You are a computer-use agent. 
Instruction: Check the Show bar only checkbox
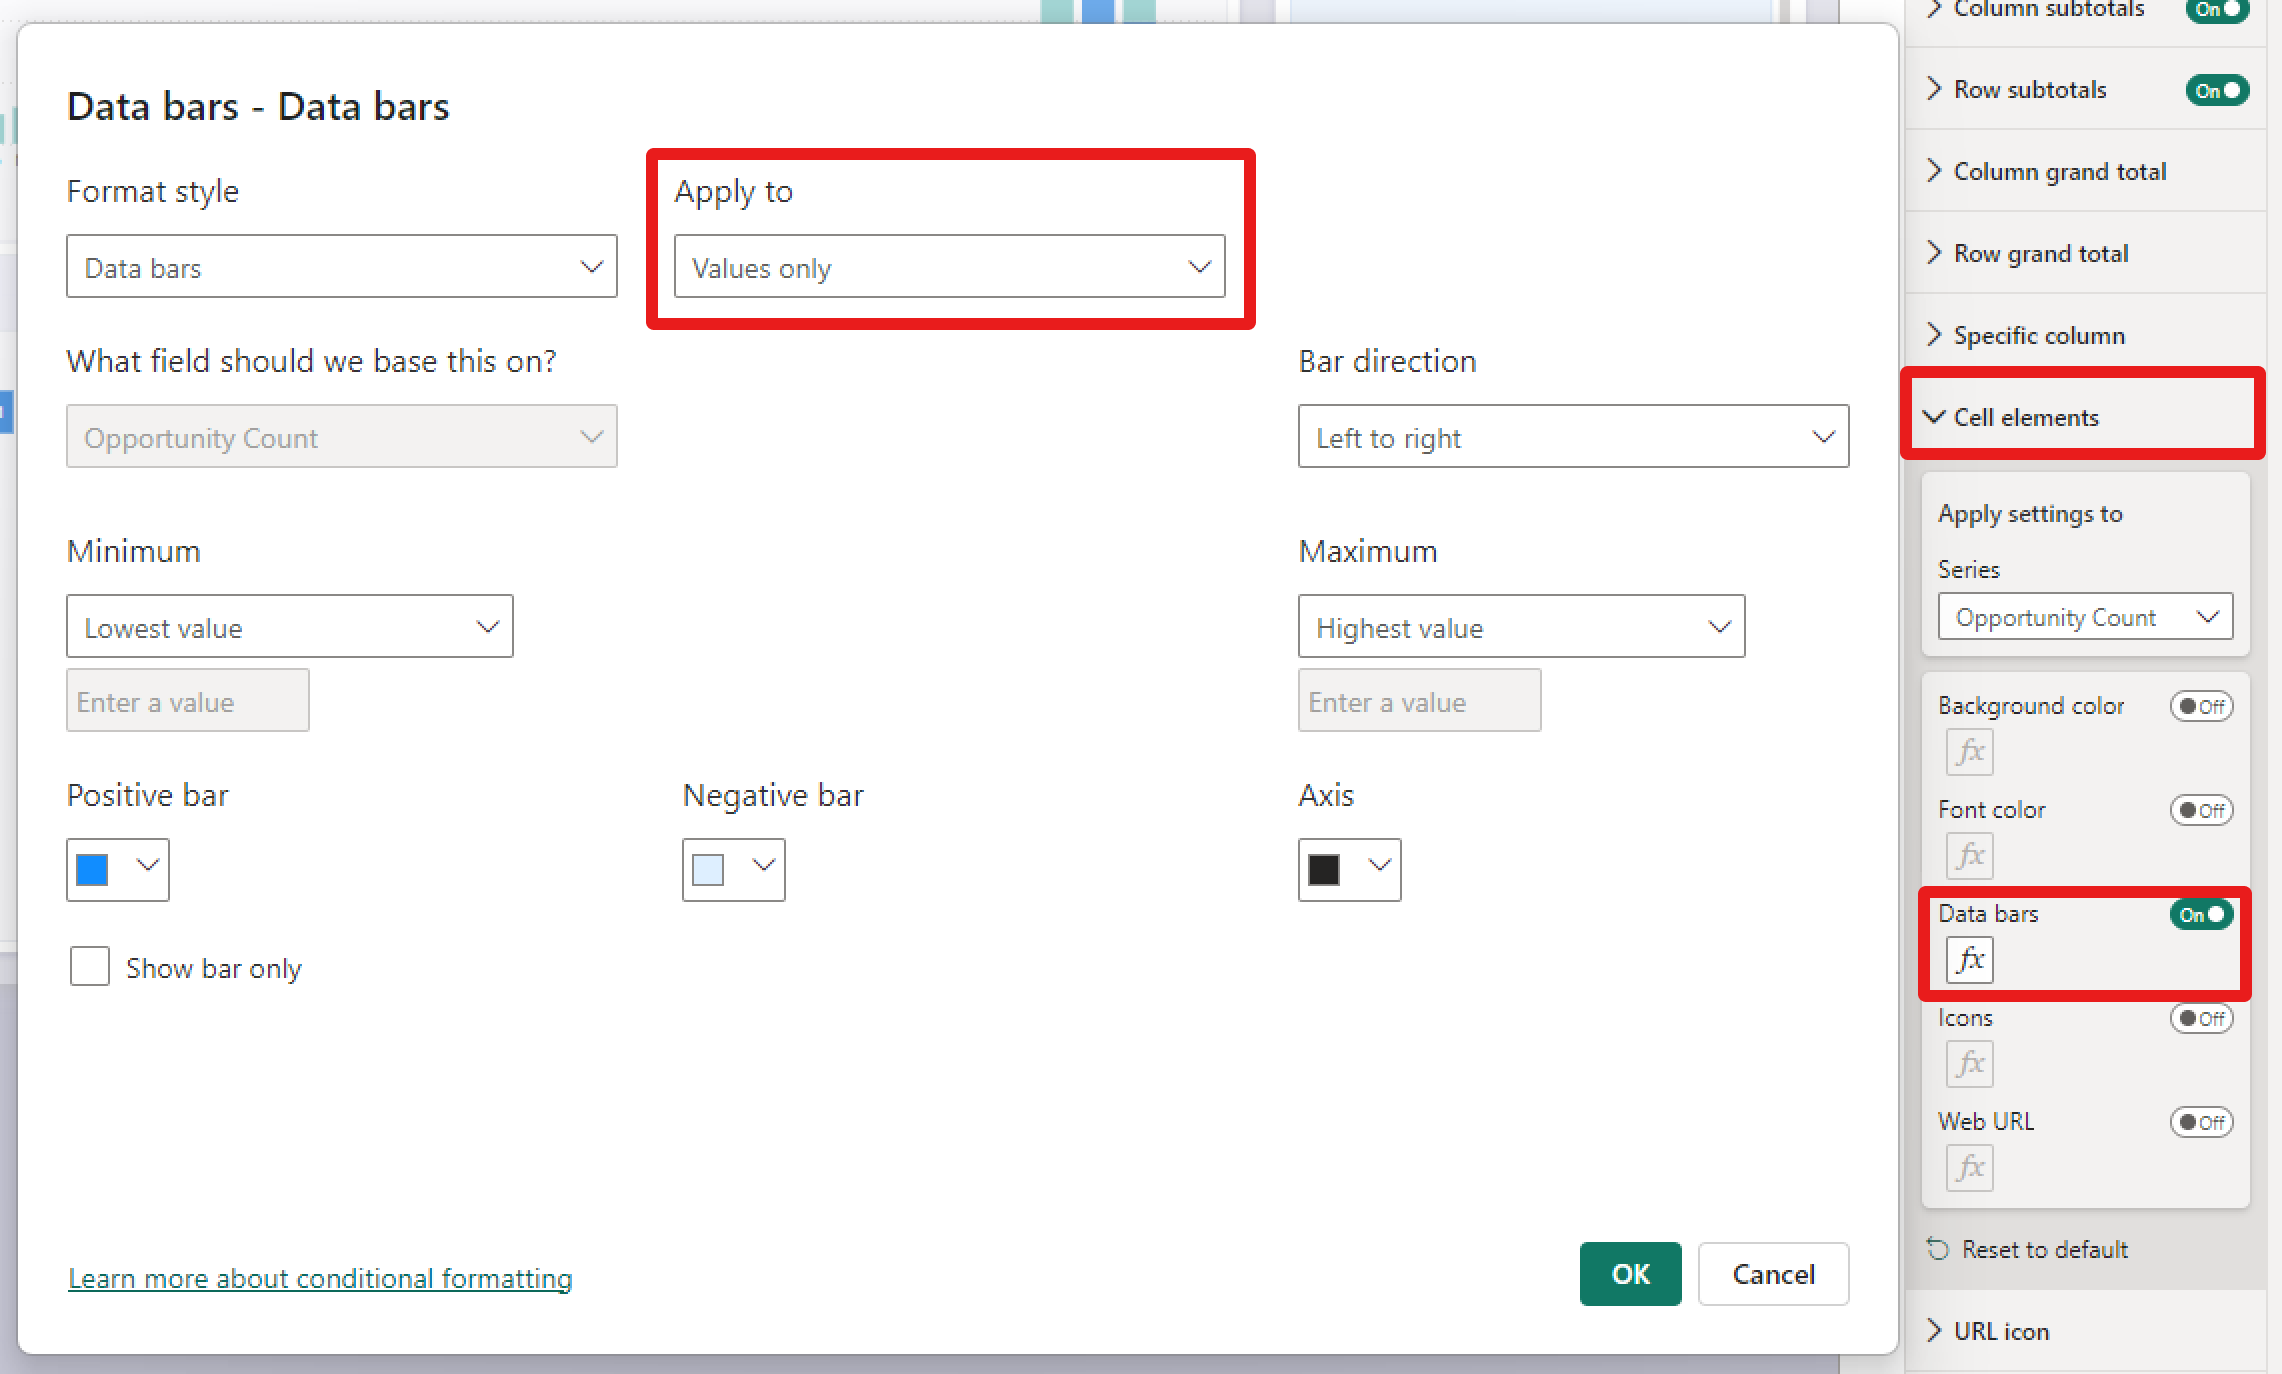(90, 967)
